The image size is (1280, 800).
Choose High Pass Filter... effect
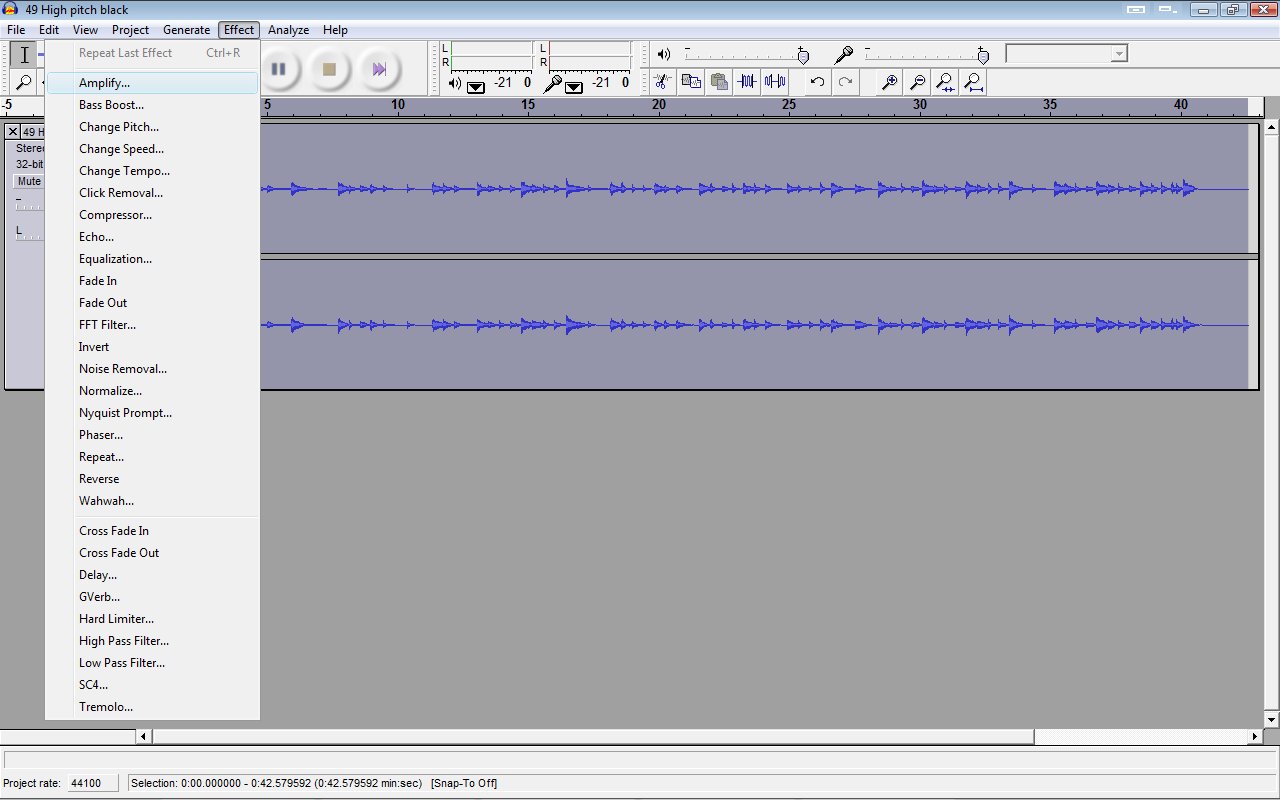coord(152,641)
